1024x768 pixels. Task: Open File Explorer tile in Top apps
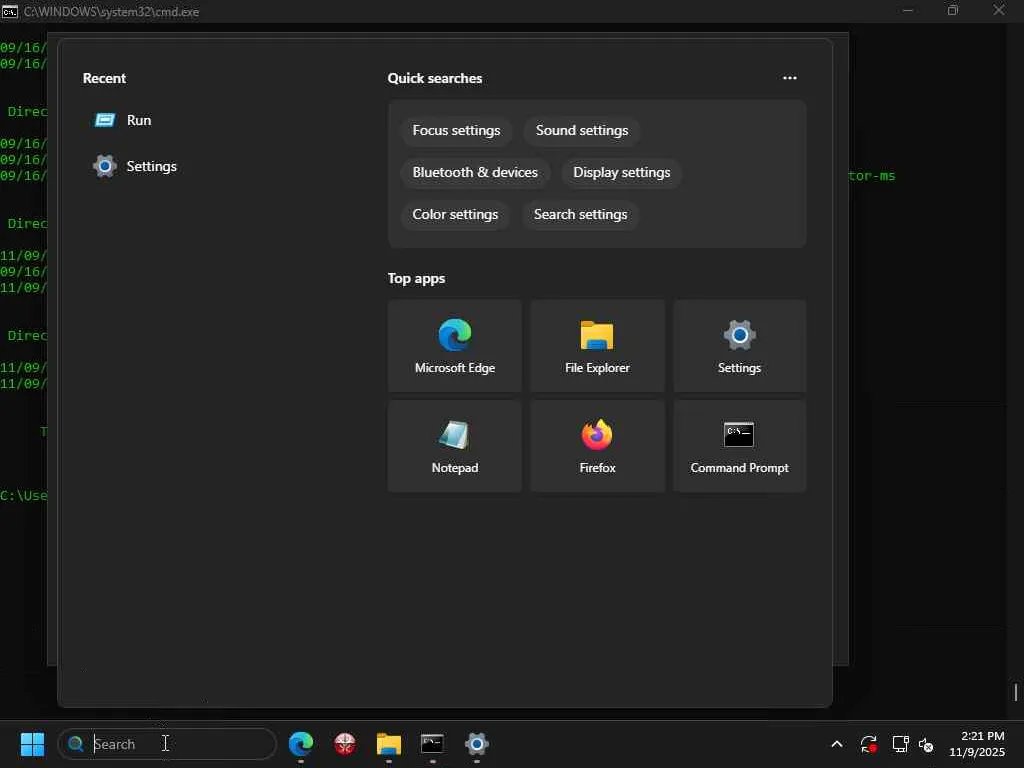tap(597, 346)
